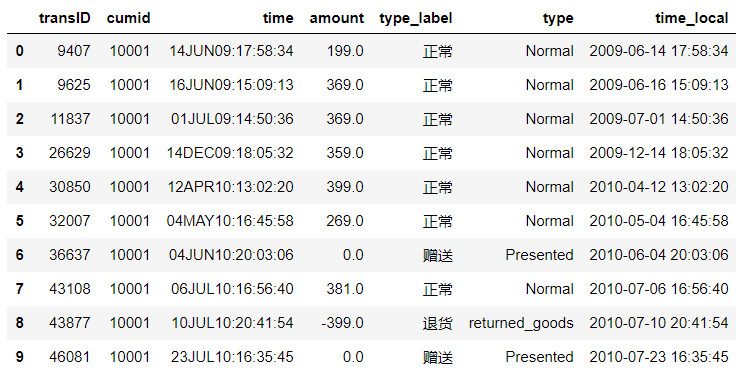Image resolution: width=748 pixels, height=370 pixels.
Task: Select the 退货 type_label cell
Action: click(x=437, y=323)
